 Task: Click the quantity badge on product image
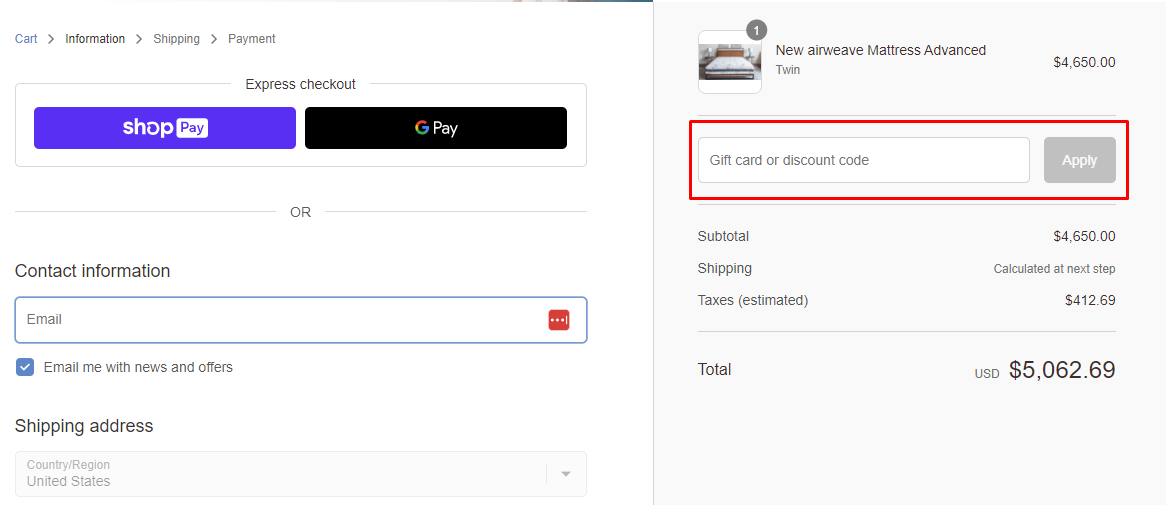756,30
